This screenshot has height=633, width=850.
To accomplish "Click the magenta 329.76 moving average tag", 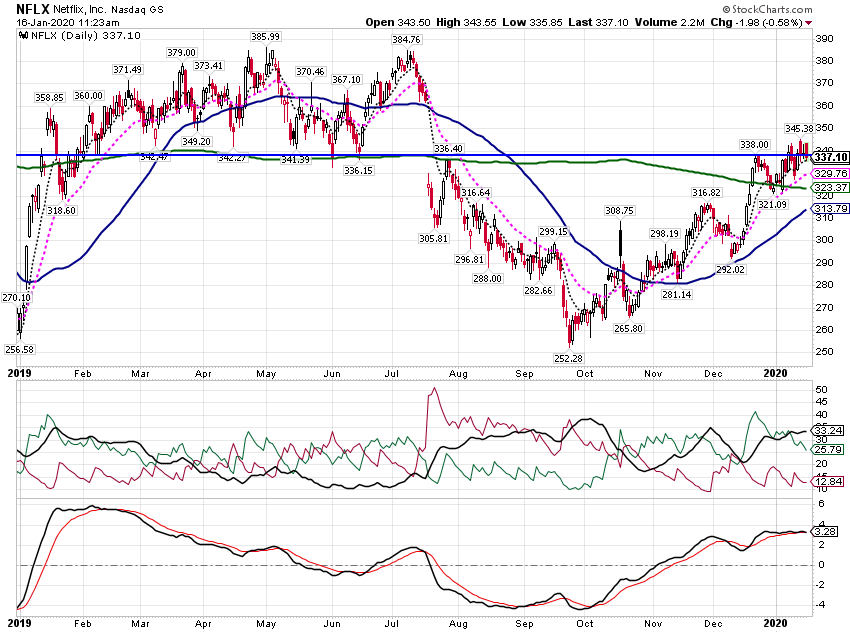I will [830, 173].
